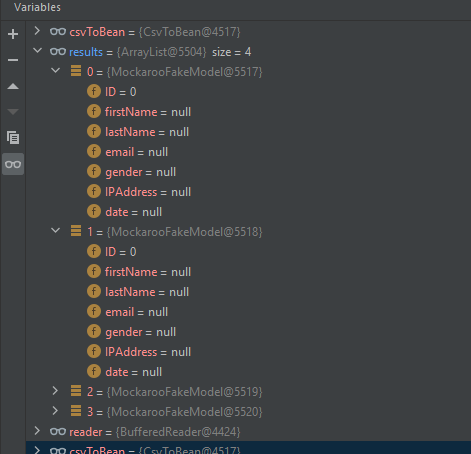The width and height of the screenshot is (471, 454).
Task: Click watch glasses icon beside top csvToBean
Action: [x=58, y=32]
